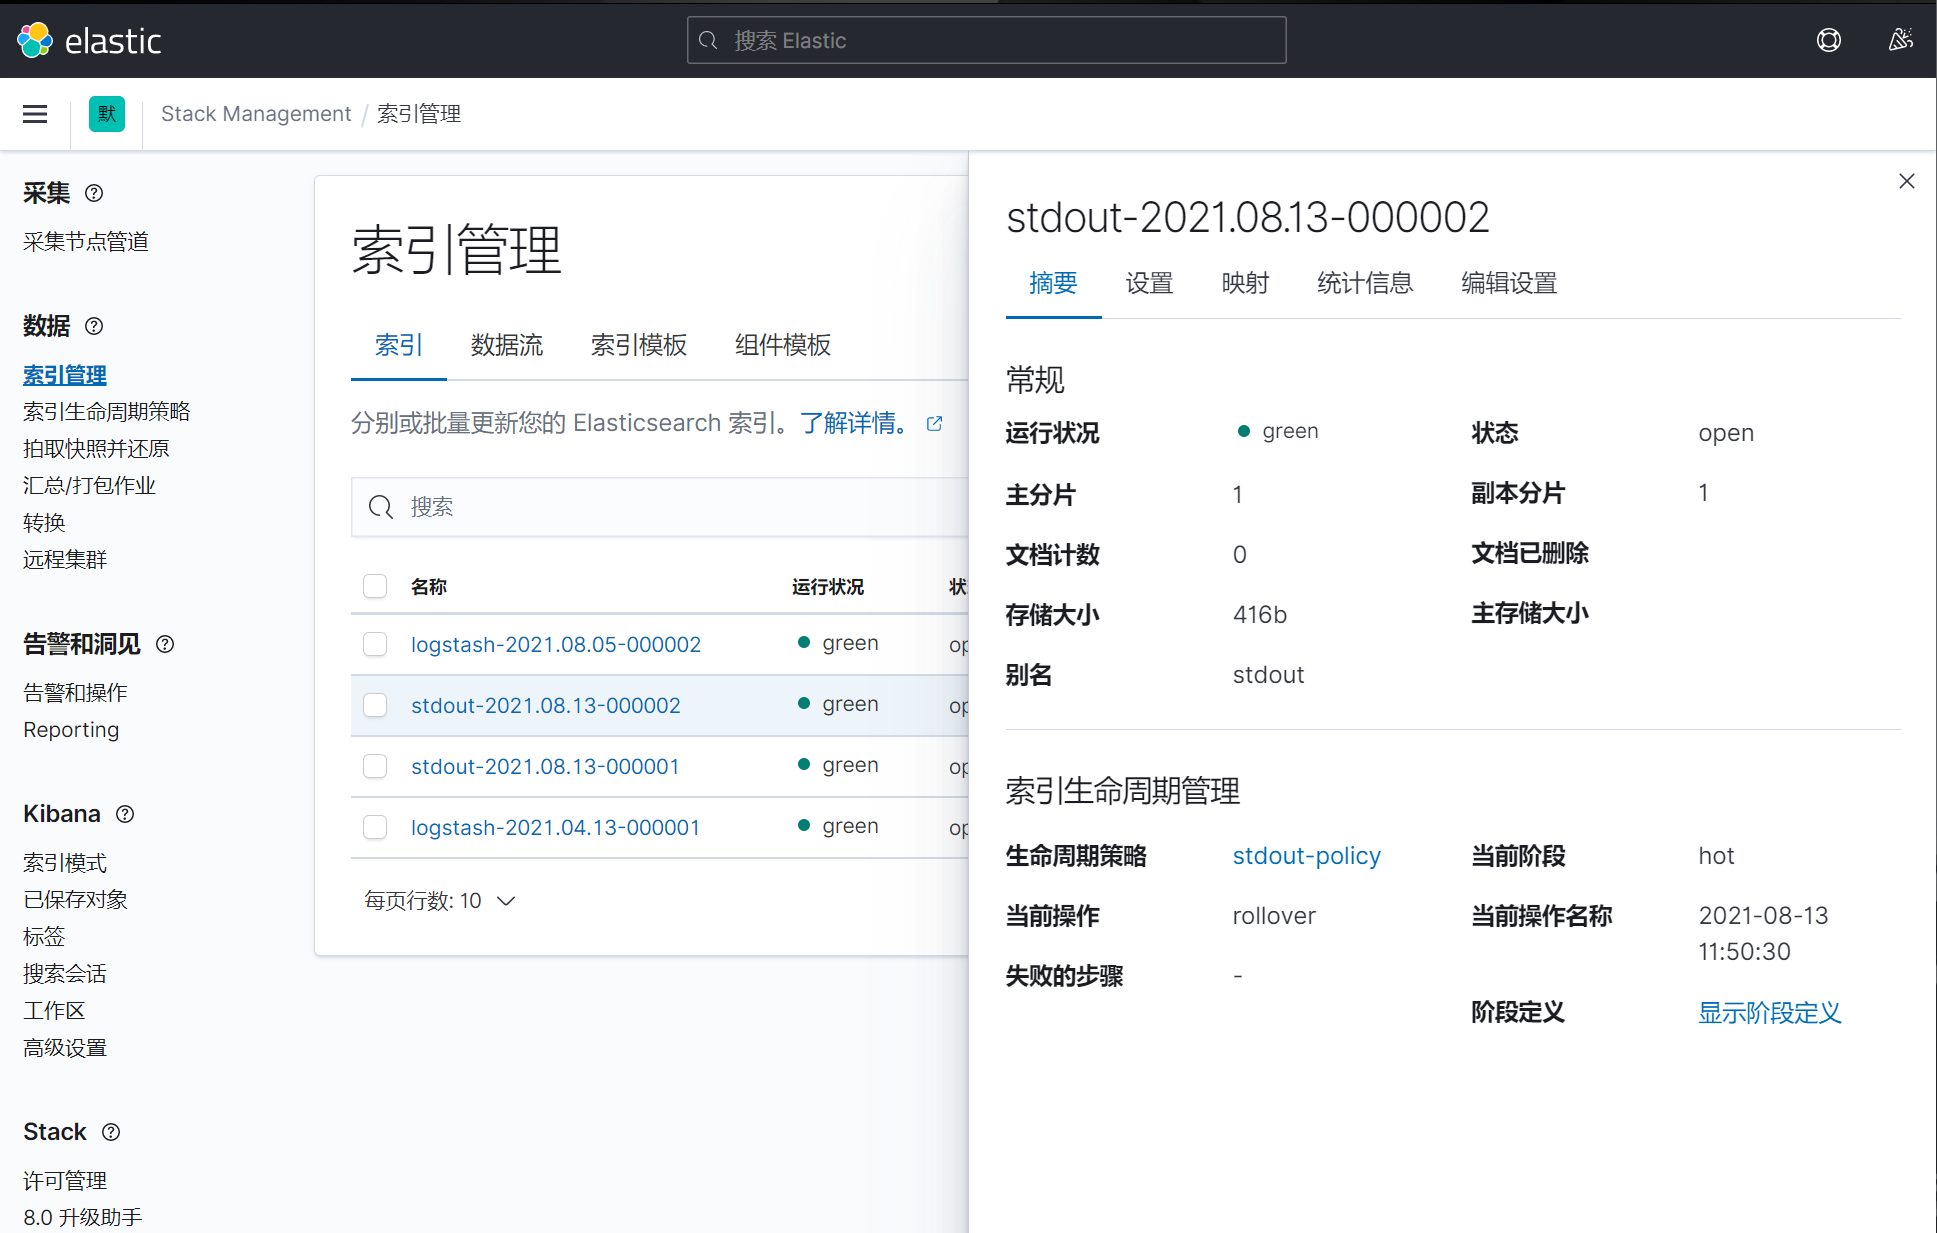This screenshot has height=1233, width=1937.
Task: Open 远程集群 in sidebar
Action: [65, 559]
